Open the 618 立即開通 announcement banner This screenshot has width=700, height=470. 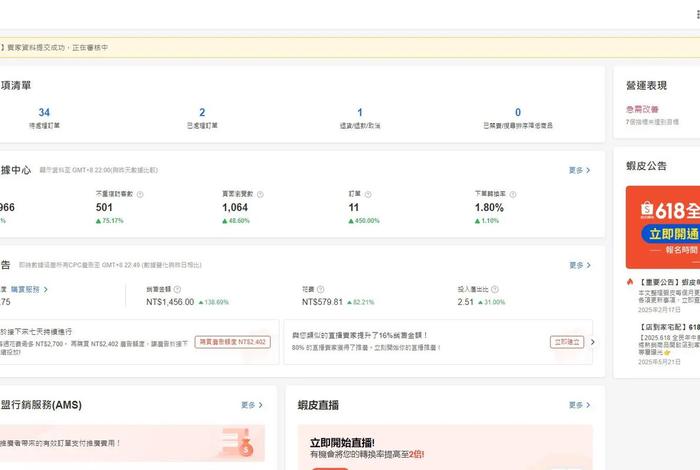coord(663,227)
